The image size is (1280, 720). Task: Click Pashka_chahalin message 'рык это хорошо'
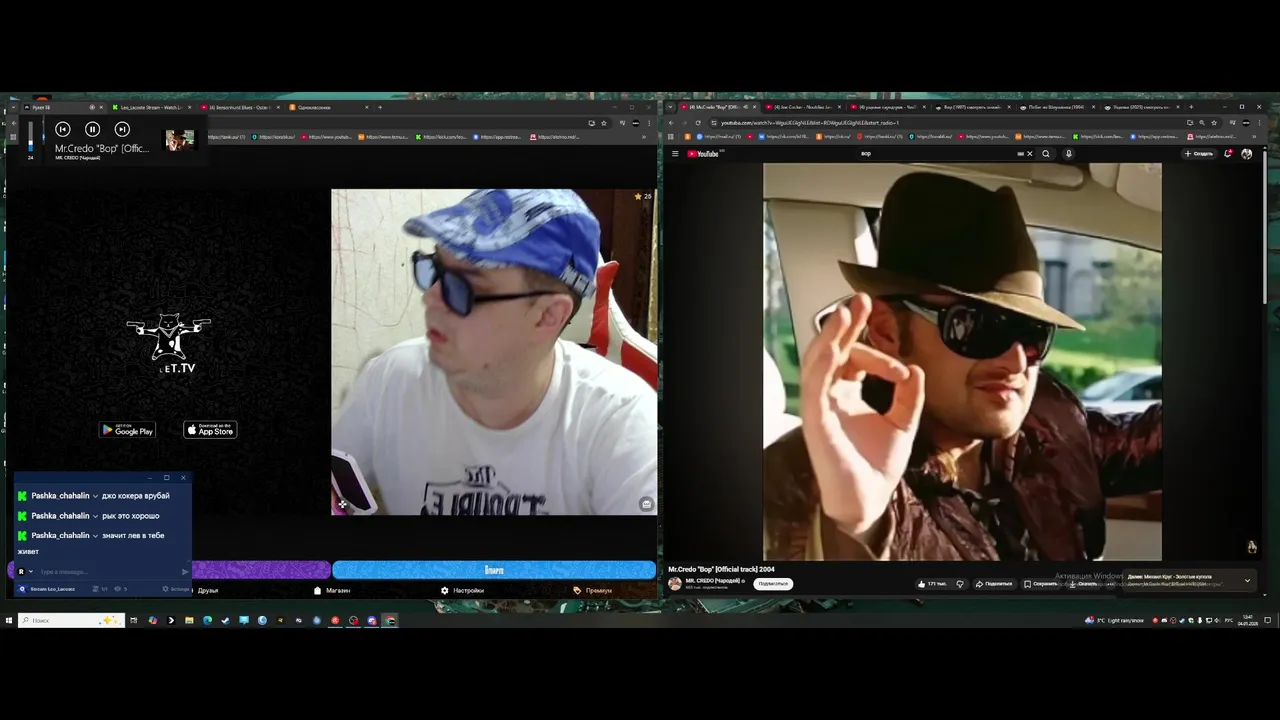click(131, 516)
